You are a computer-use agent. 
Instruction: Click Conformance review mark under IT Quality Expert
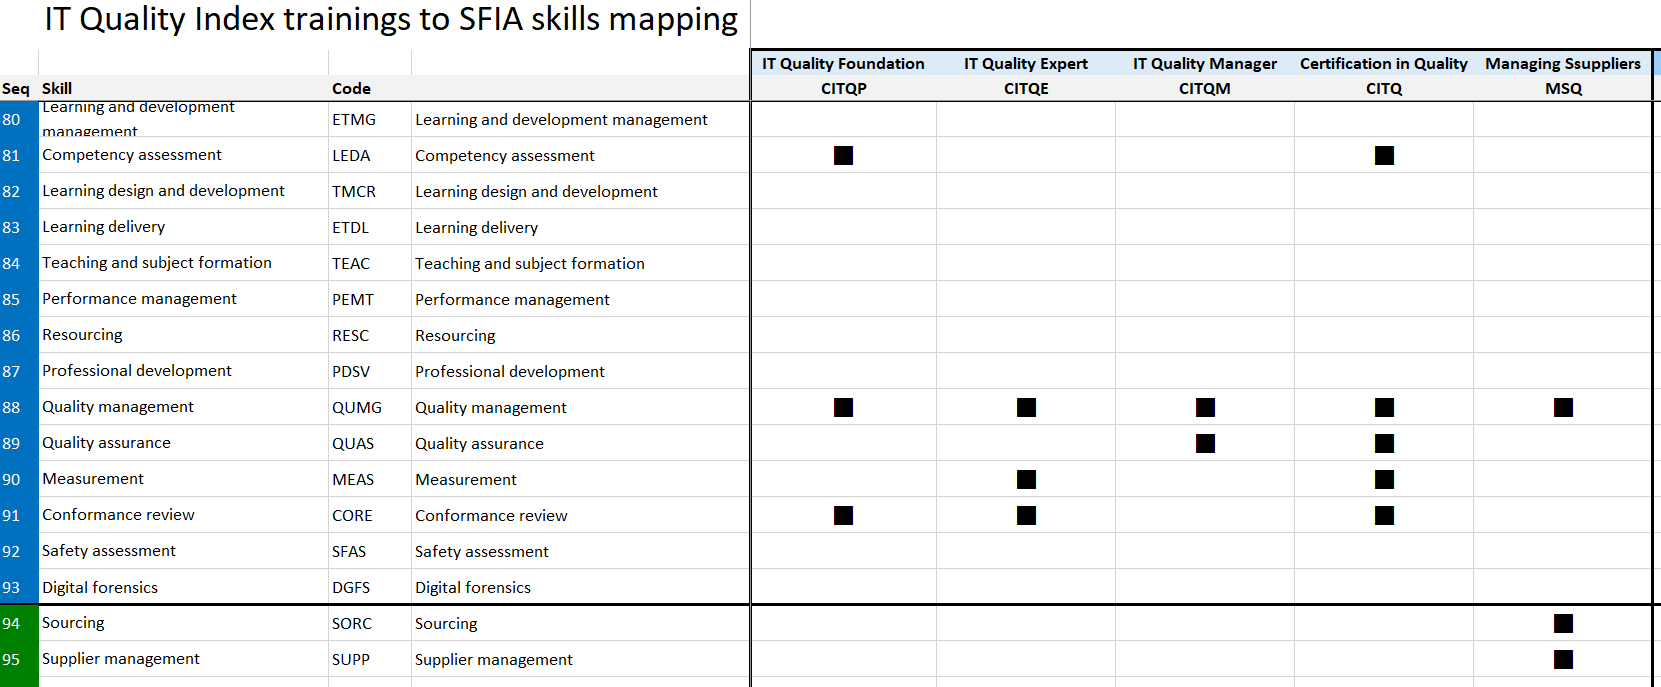pos(1026,515)
